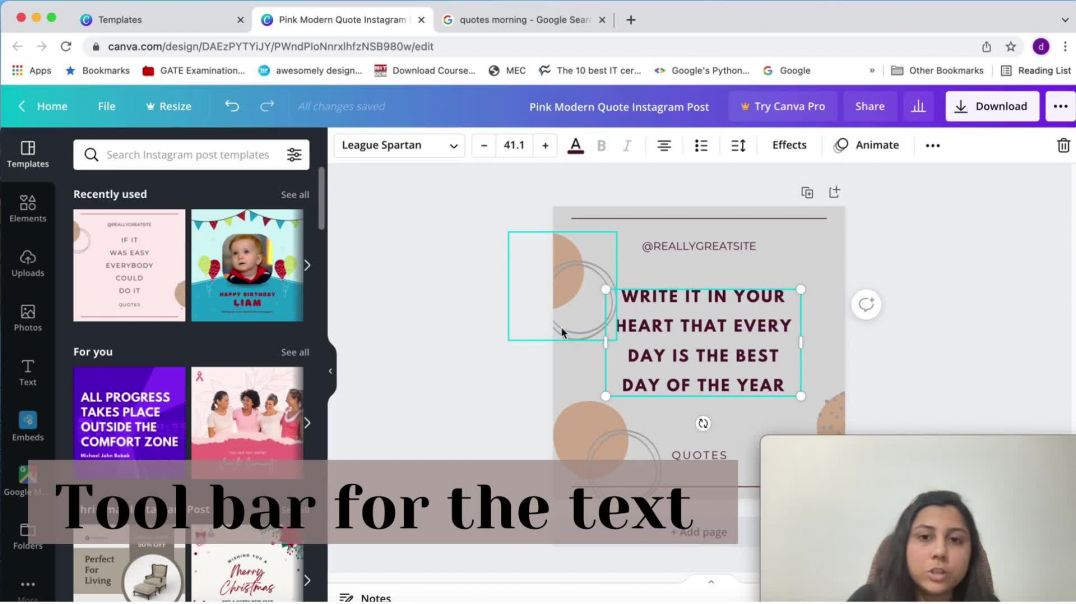This screenshot has width=1076, height=604.
Task: Select the pink If It Was Easy template
Action: (130, 266)
